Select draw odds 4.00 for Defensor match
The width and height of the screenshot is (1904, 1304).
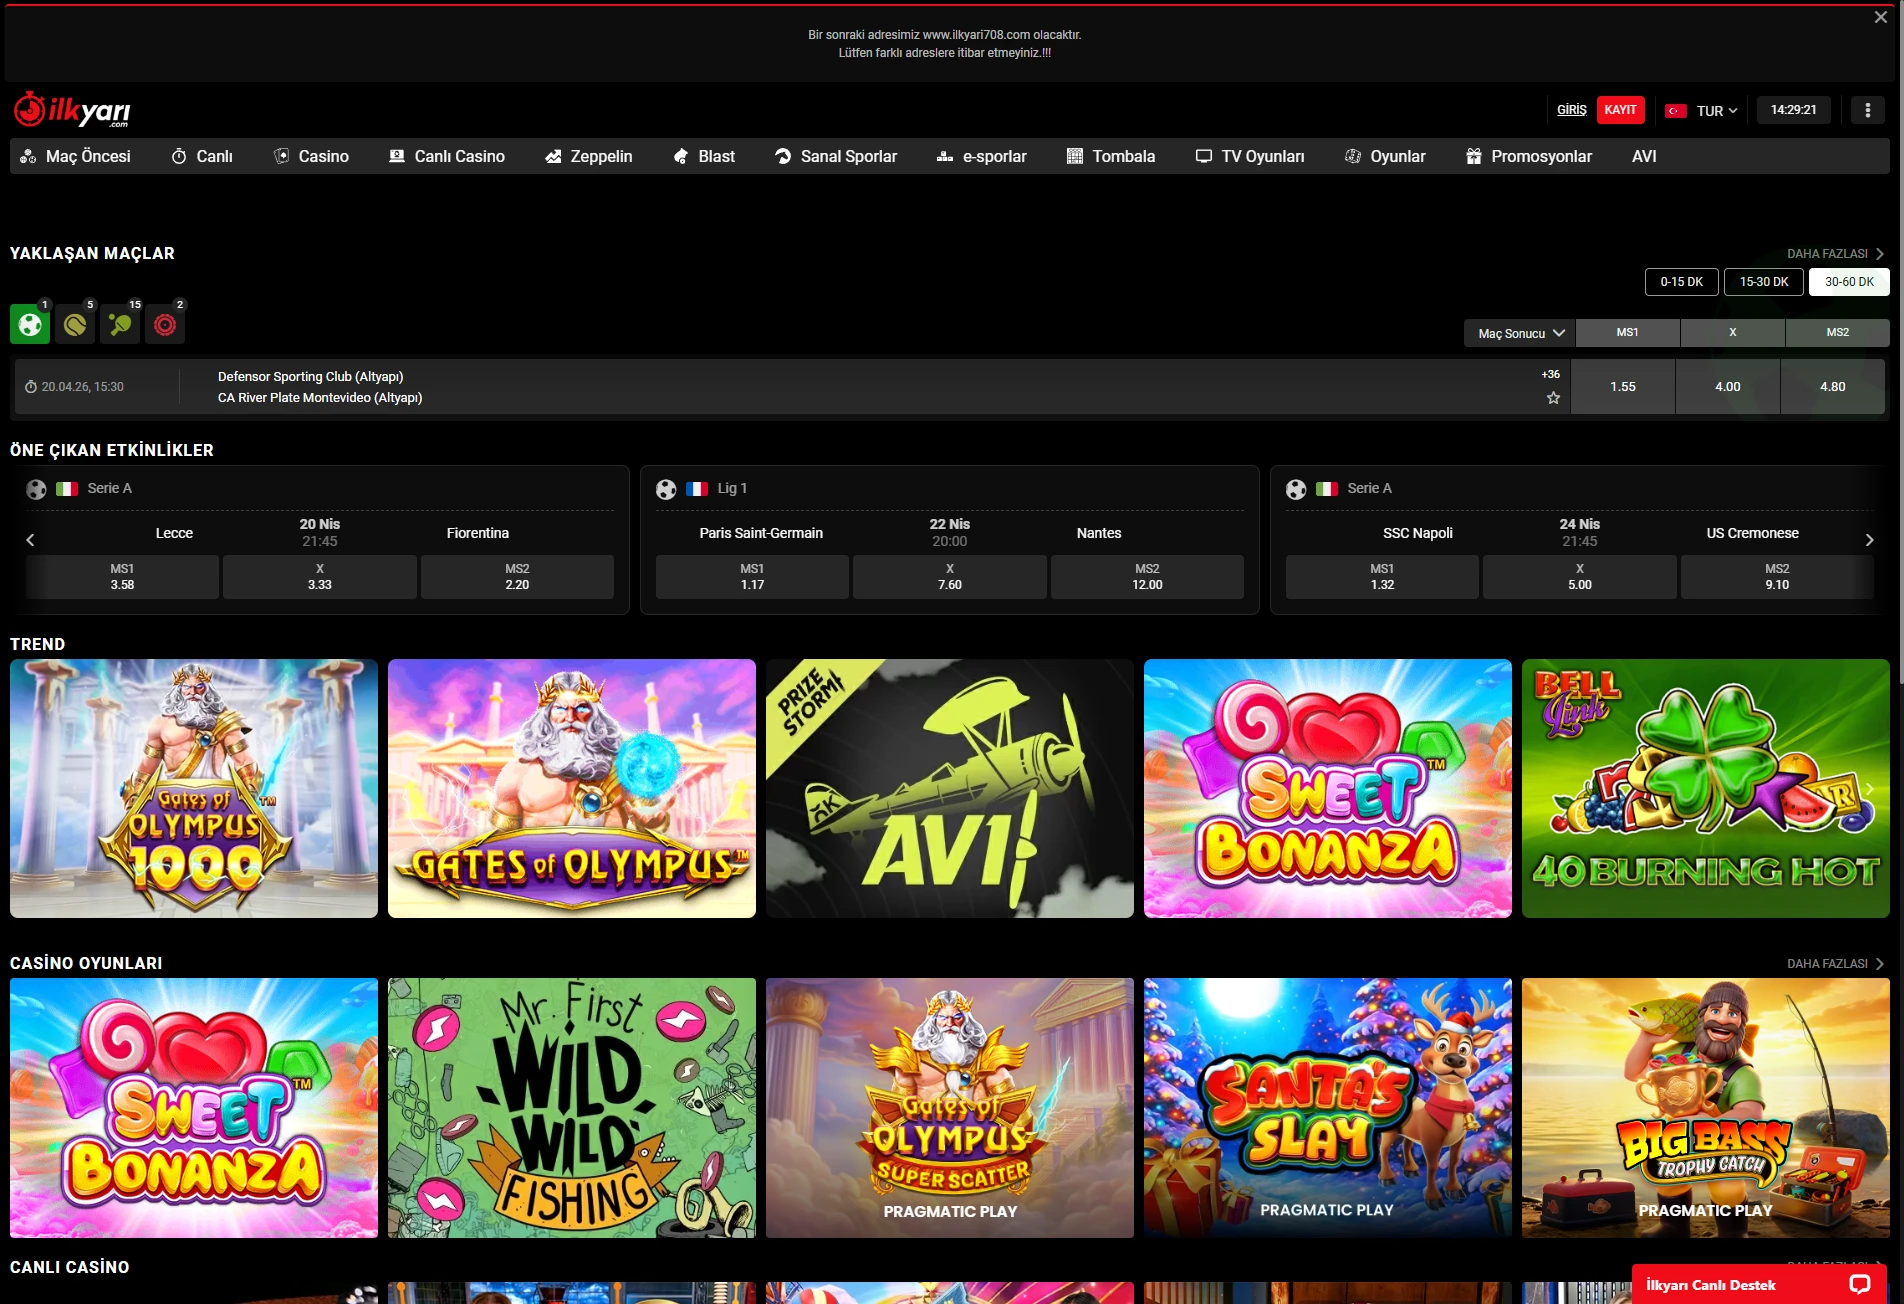pyautogui.click(x=1728, y=387)
